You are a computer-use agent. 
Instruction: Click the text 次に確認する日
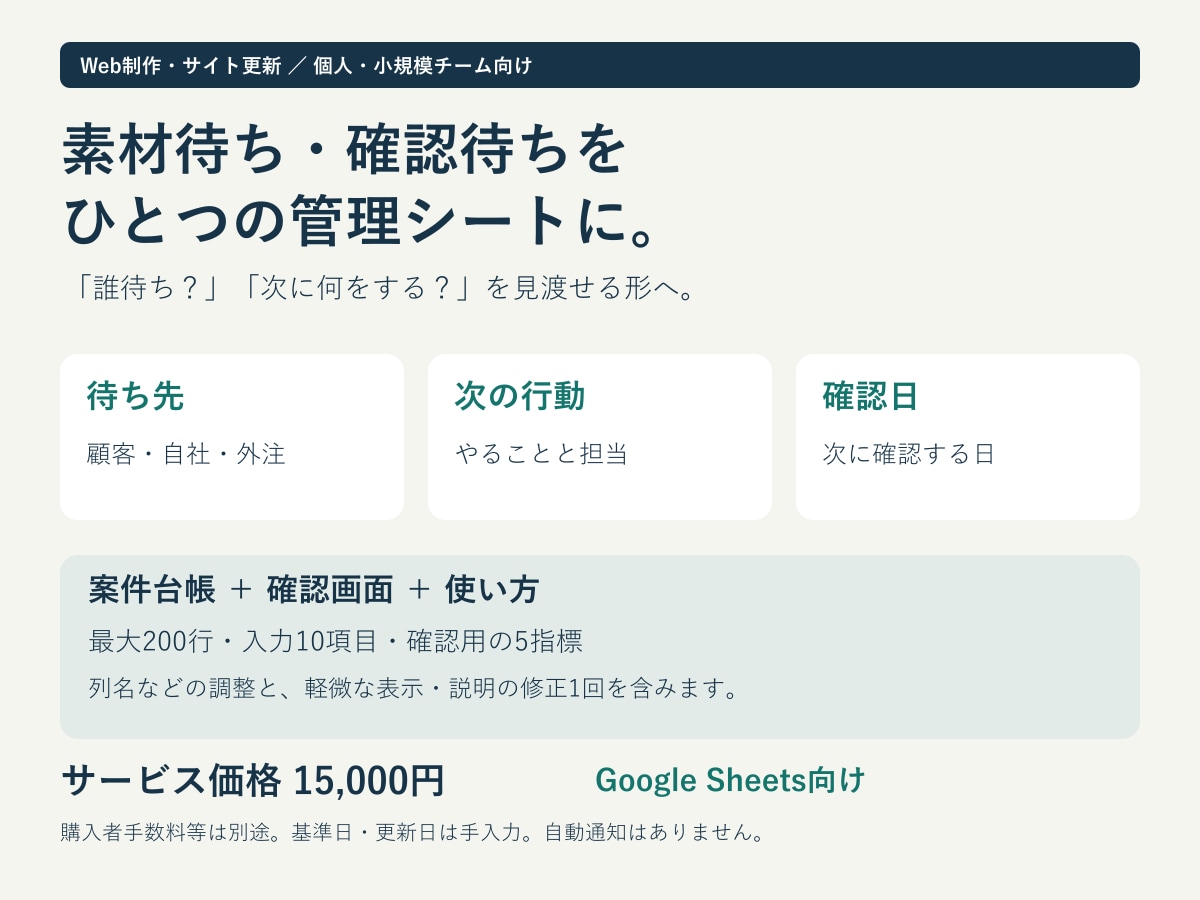point(909,454)
